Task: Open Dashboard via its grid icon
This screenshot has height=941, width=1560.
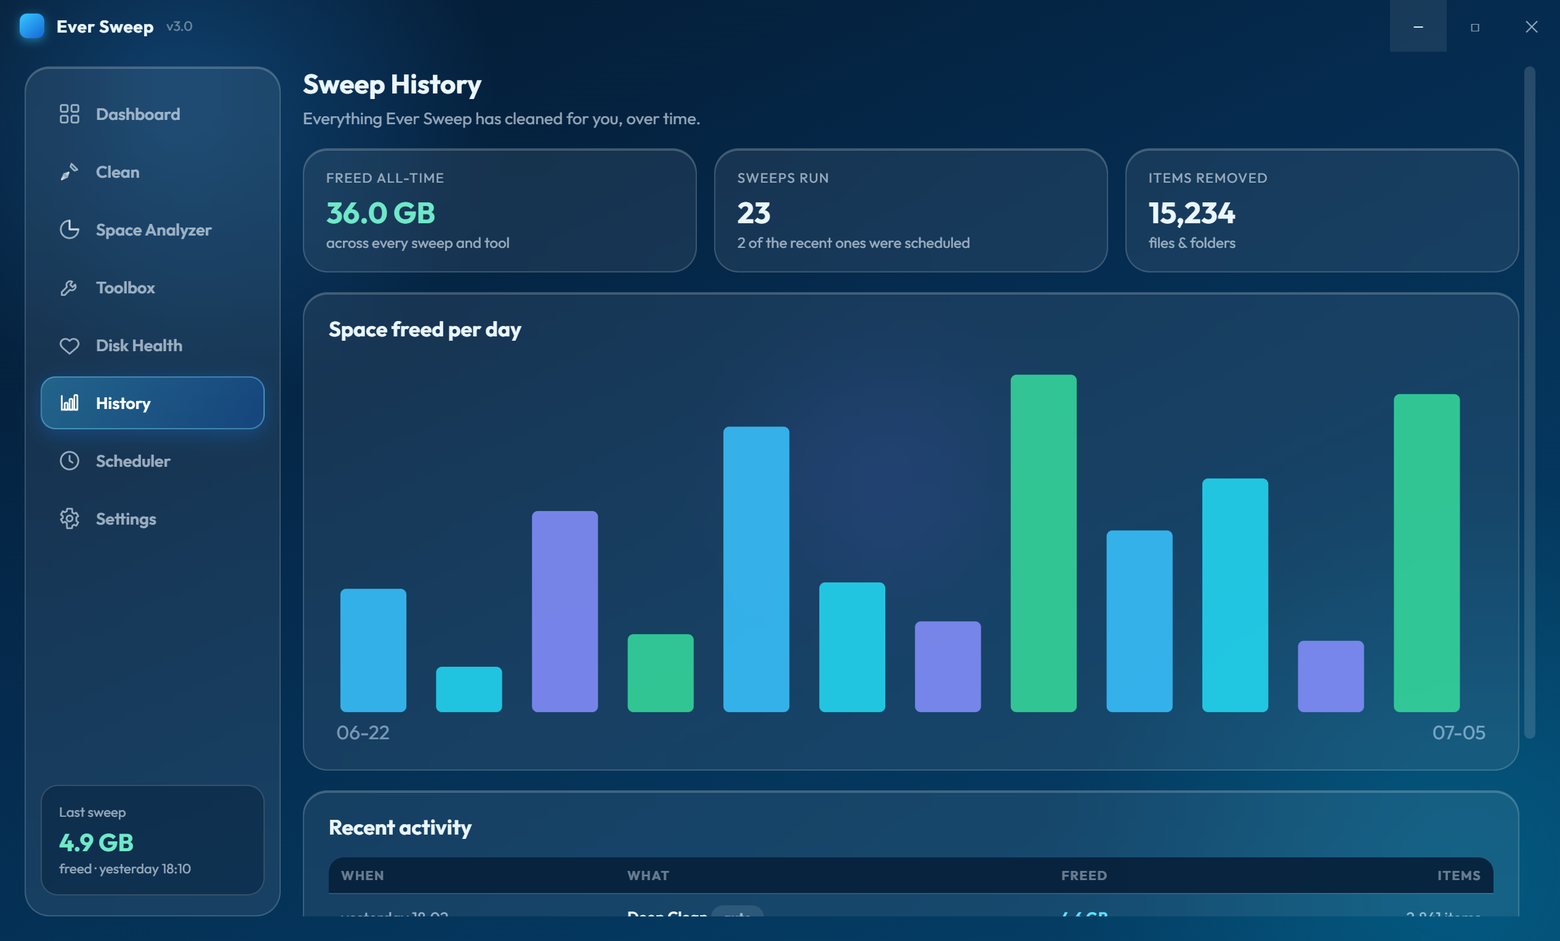Action: coord(69,114)
